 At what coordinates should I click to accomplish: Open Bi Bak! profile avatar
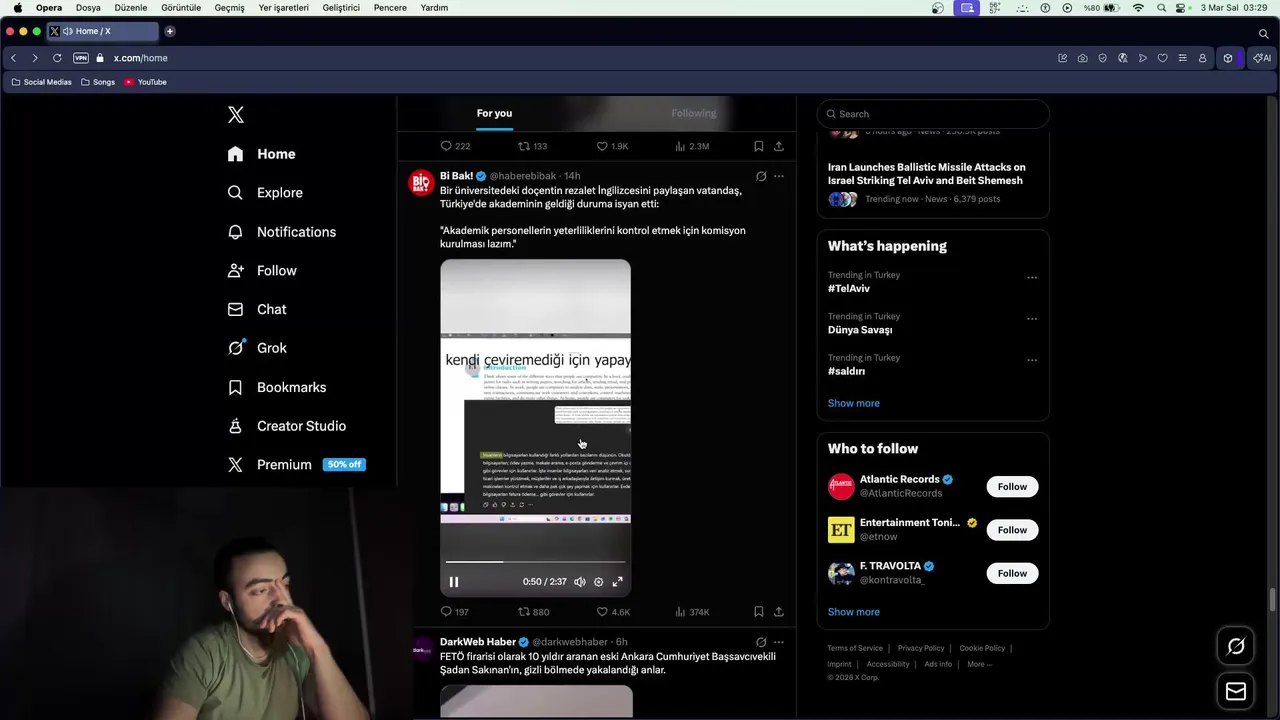click(421, 183)
